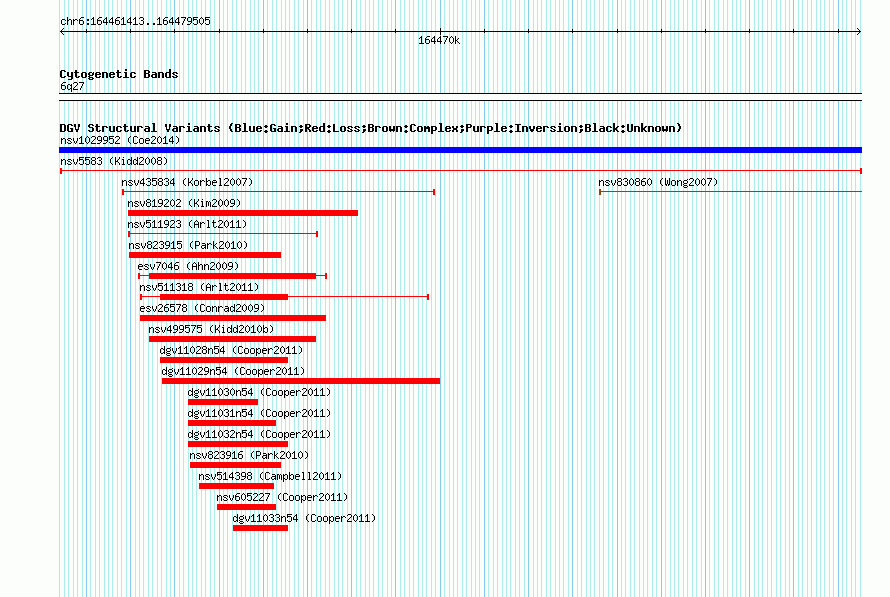Select the brown nsv830860 complex line

point(731,192)
